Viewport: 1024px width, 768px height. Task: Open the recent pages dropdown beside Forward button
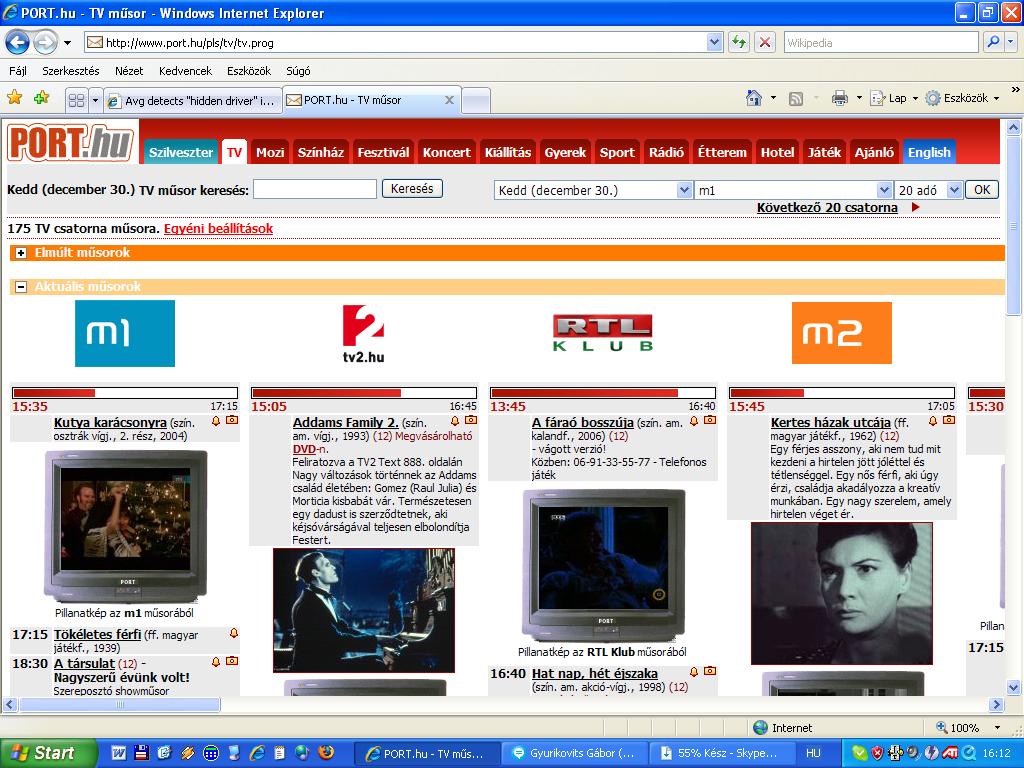67,43
